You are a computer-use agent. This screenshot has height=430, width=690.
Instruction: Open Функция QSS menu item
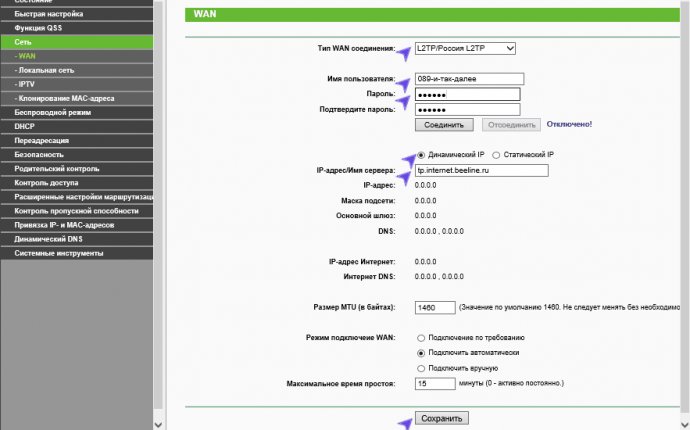tap(77, 28)
